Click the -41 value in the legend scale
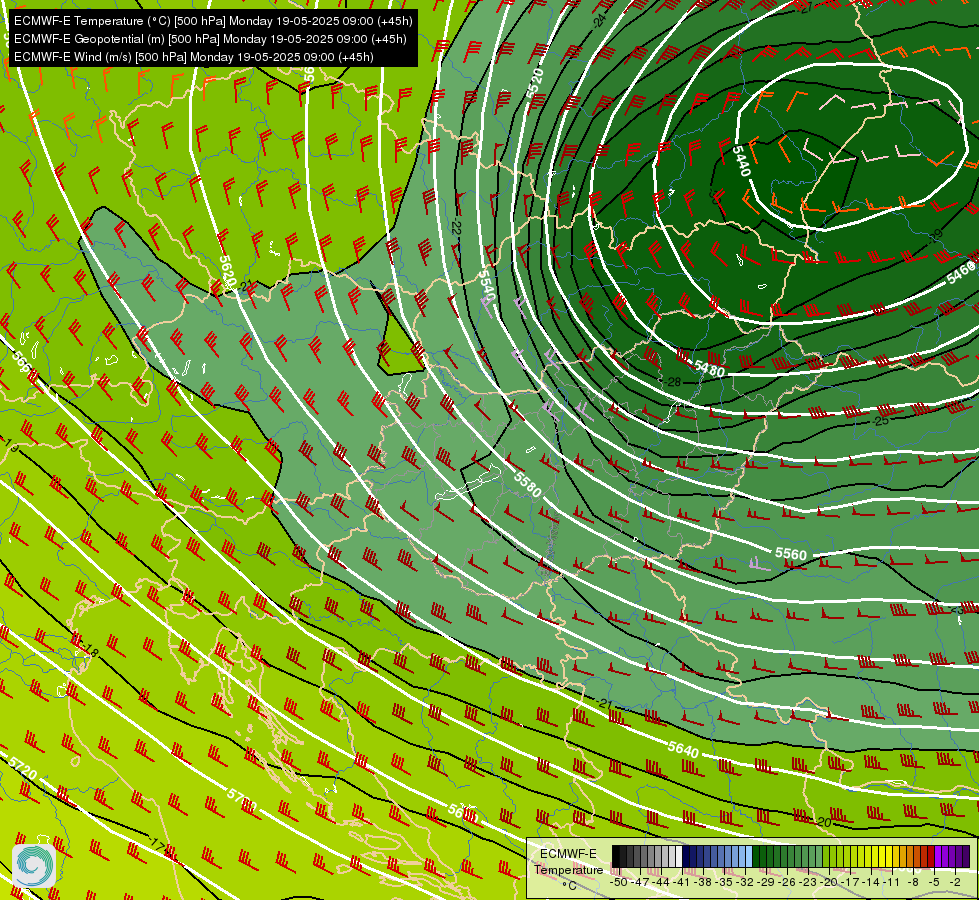 point(683,882)
